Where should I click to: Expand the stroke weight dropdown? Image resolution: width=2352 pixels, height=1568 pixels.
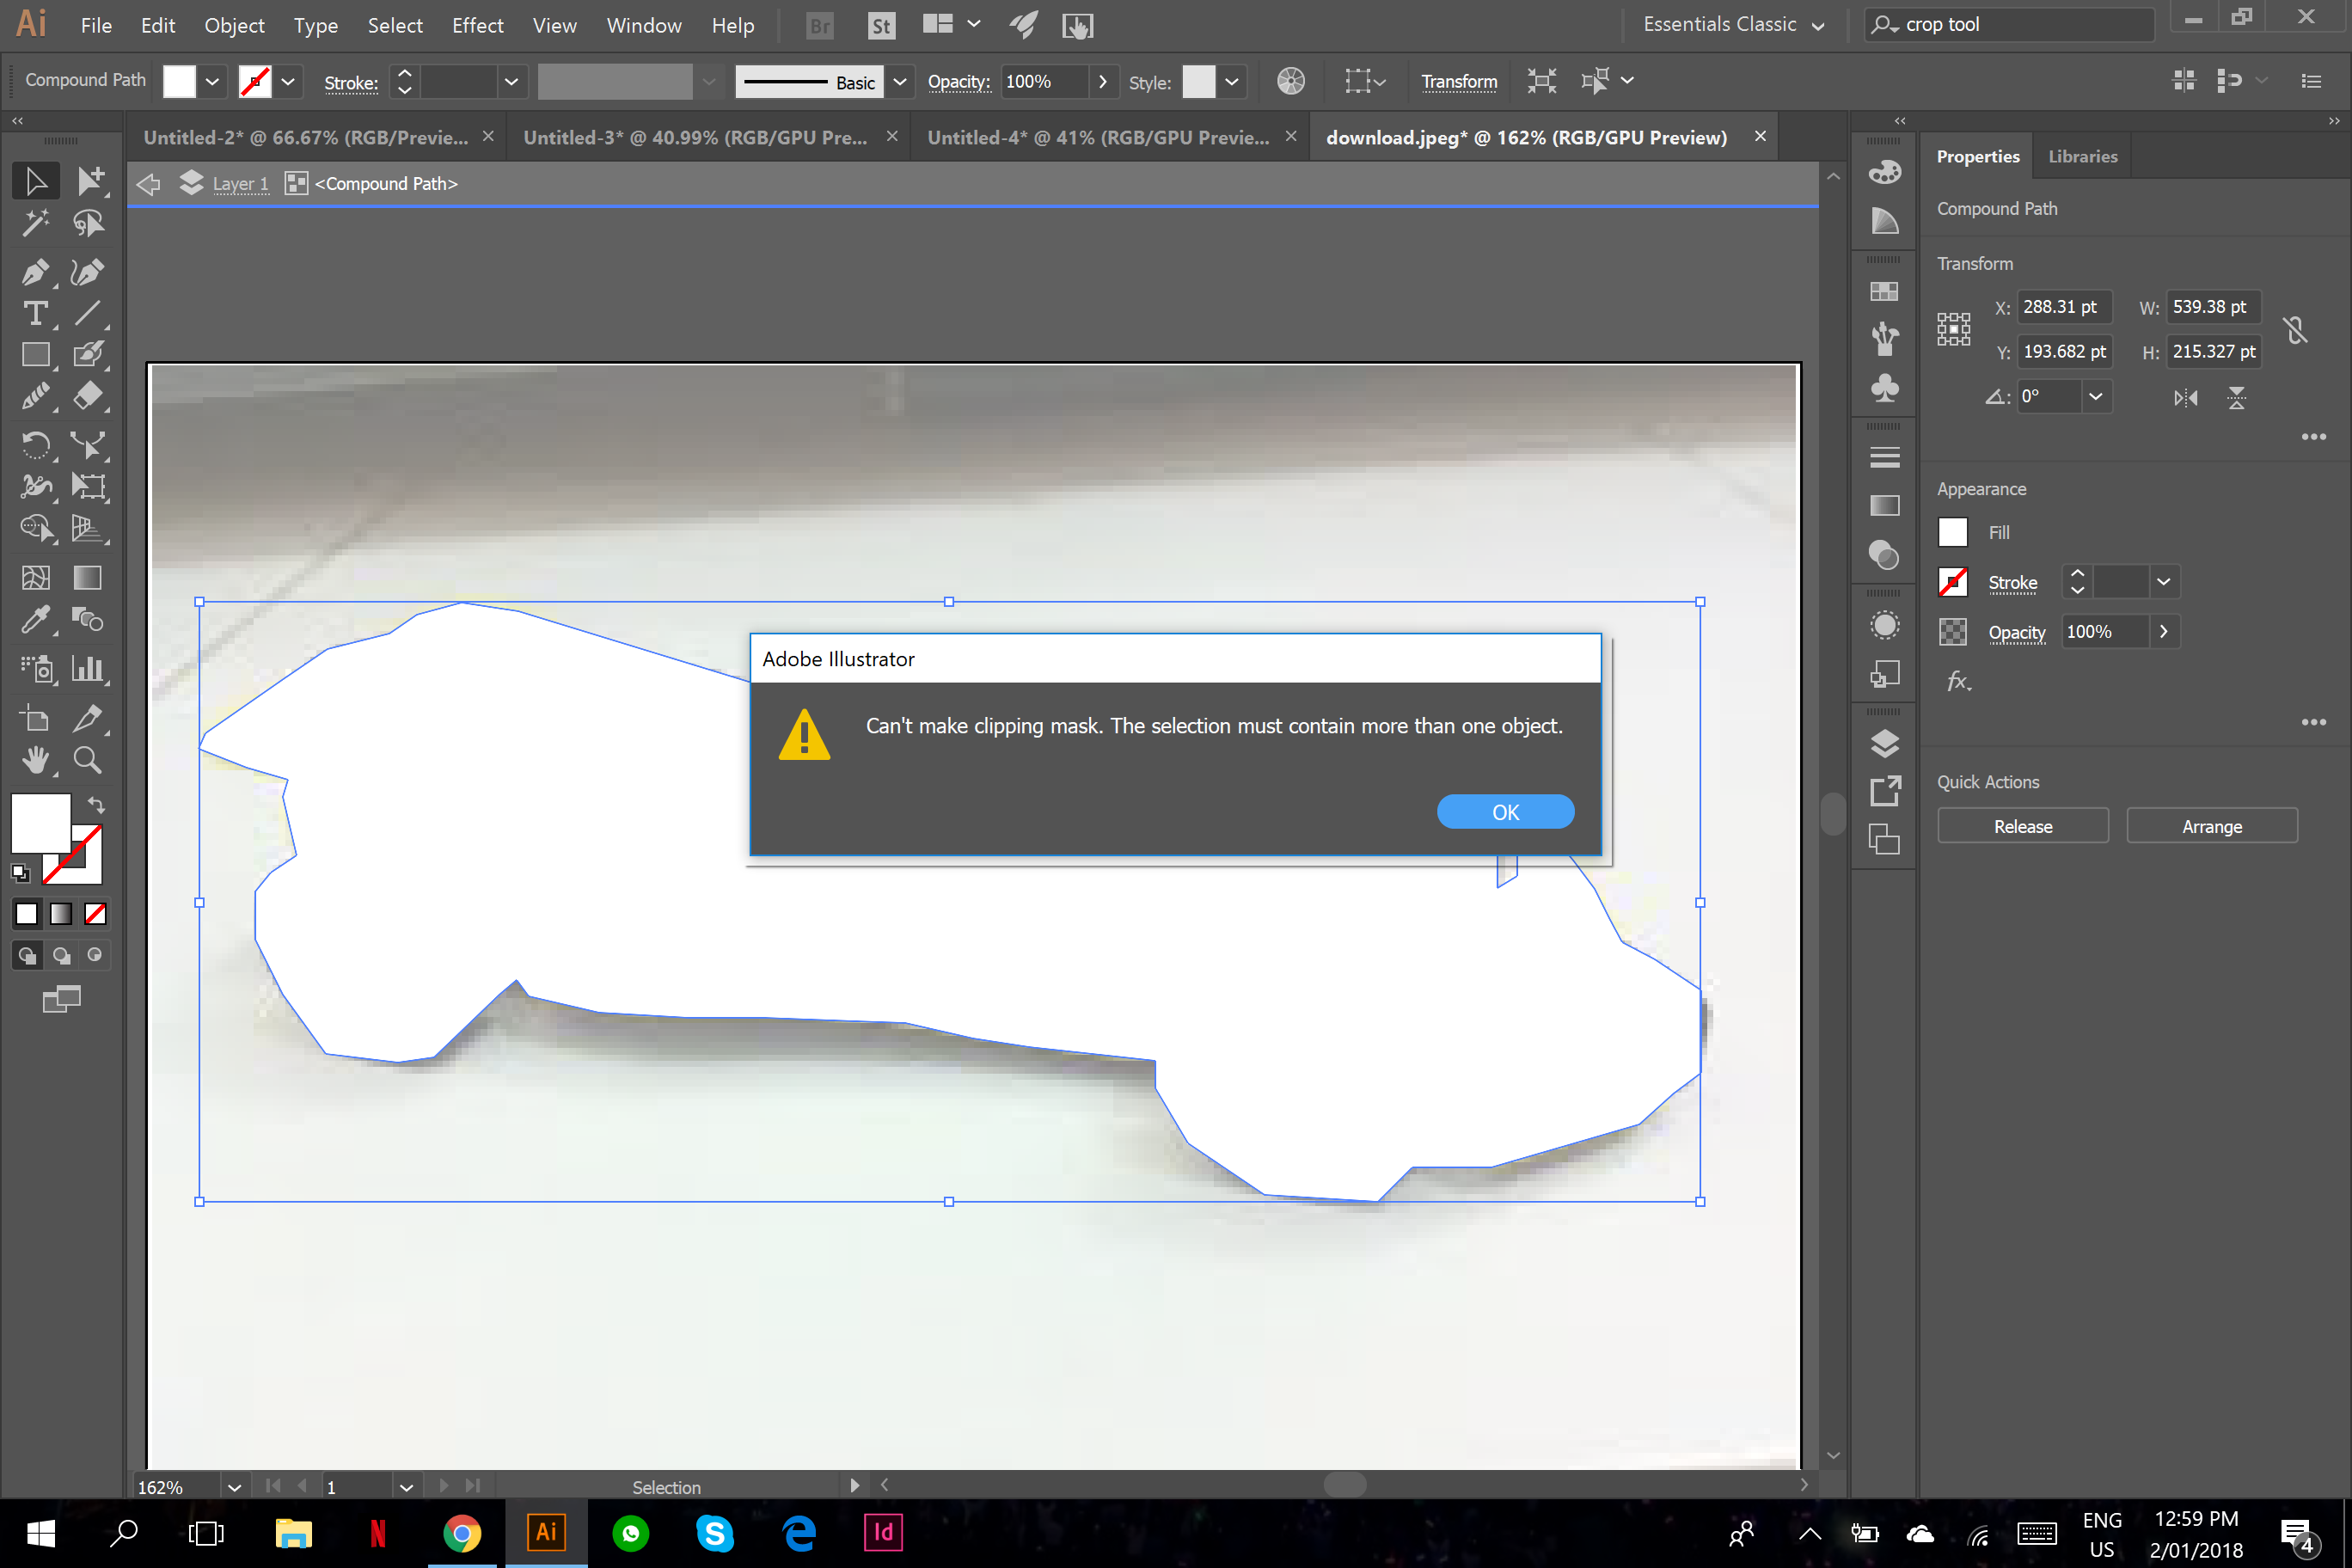tap(511, 81)
